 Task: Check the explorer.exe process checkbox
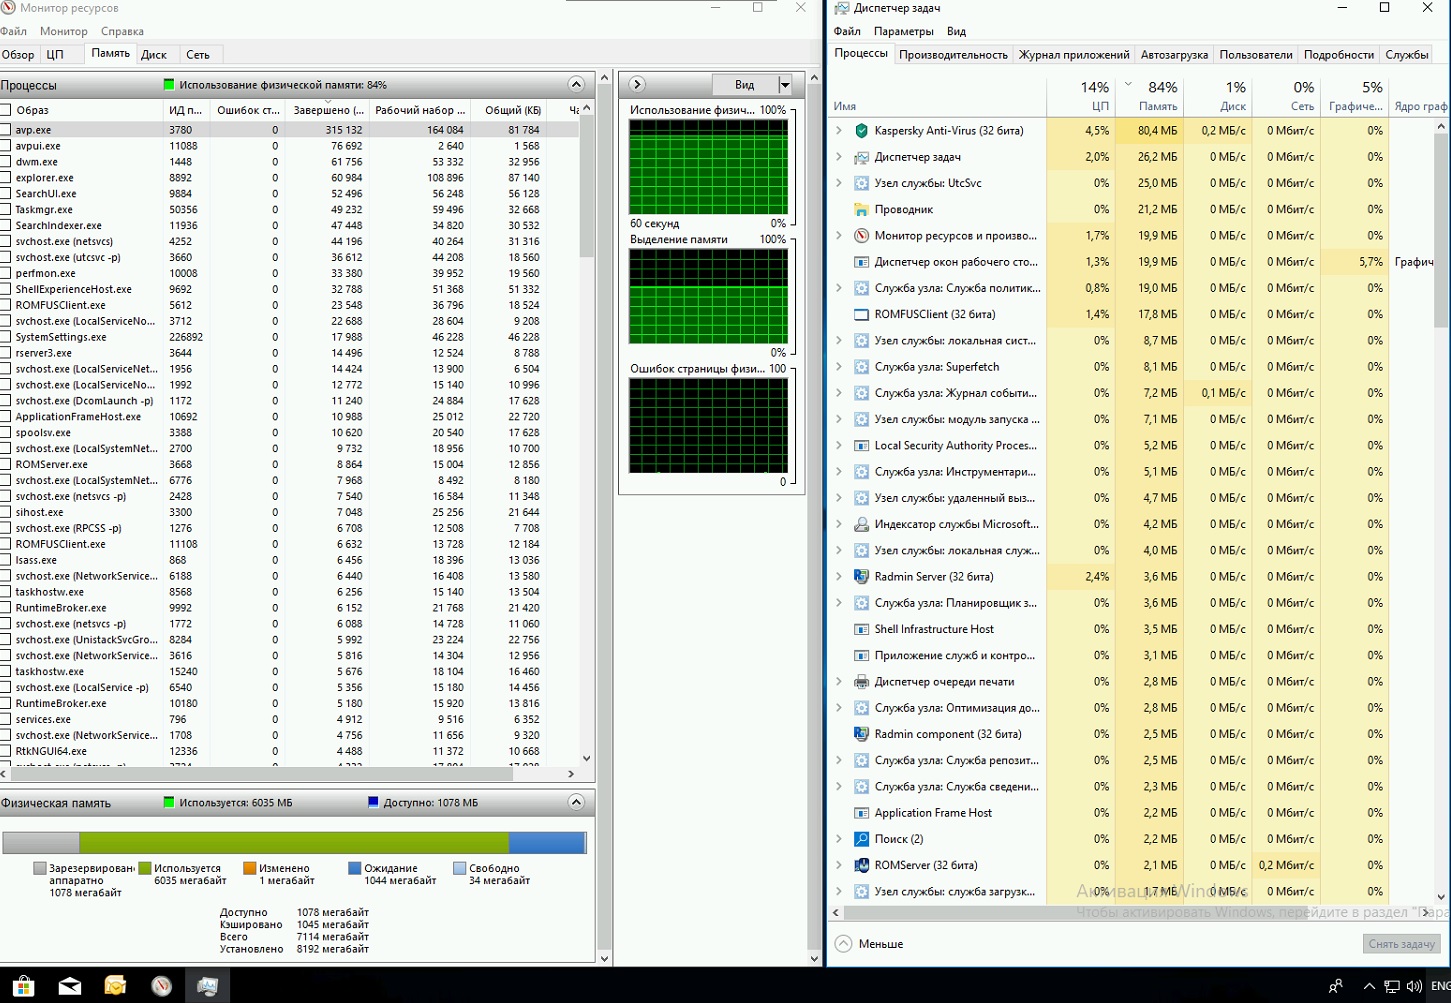(x=6, y=178)
